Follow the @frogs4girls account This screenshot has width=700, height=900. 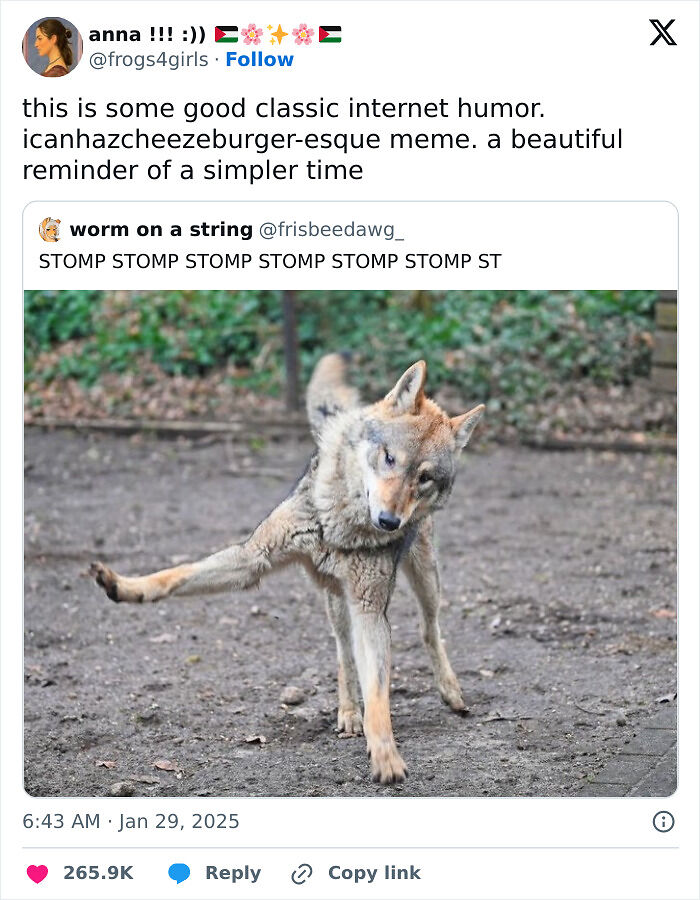click(x=259, y=59)
